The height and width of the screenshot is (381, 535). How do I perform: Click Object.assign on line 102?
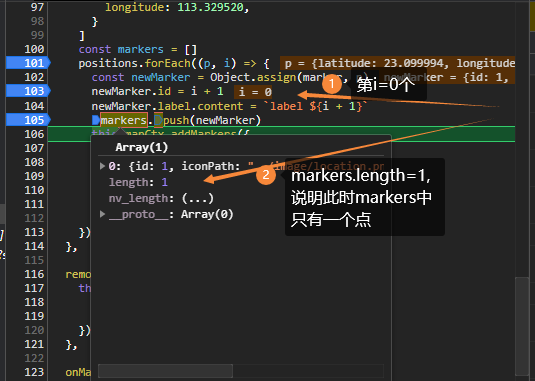point(253,77)
